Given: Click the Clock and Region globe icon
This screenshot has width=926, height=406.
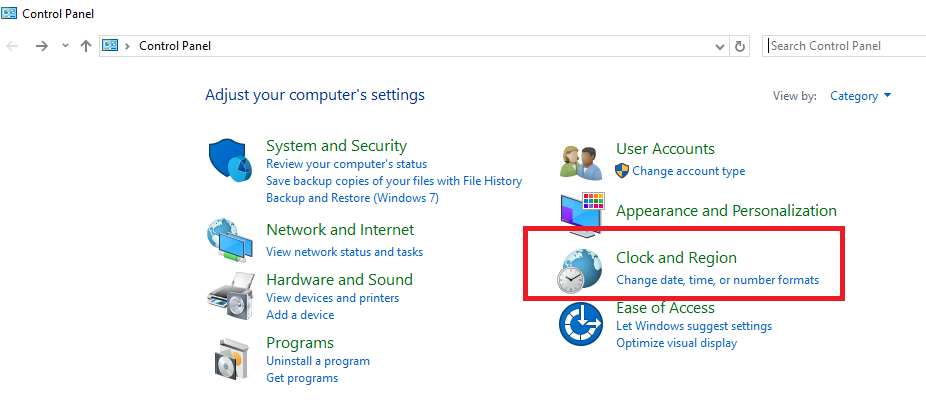Looking at the screenshot, I should (x=582, y=270).
